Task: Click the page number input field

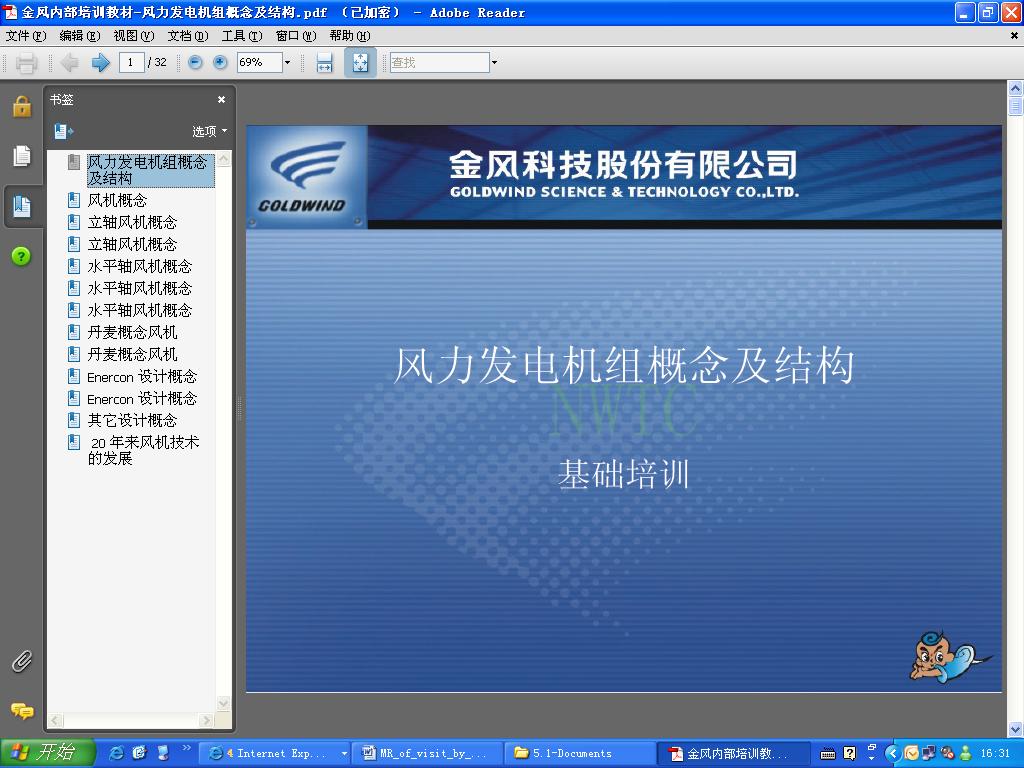Action: click(x=129, y=62)
